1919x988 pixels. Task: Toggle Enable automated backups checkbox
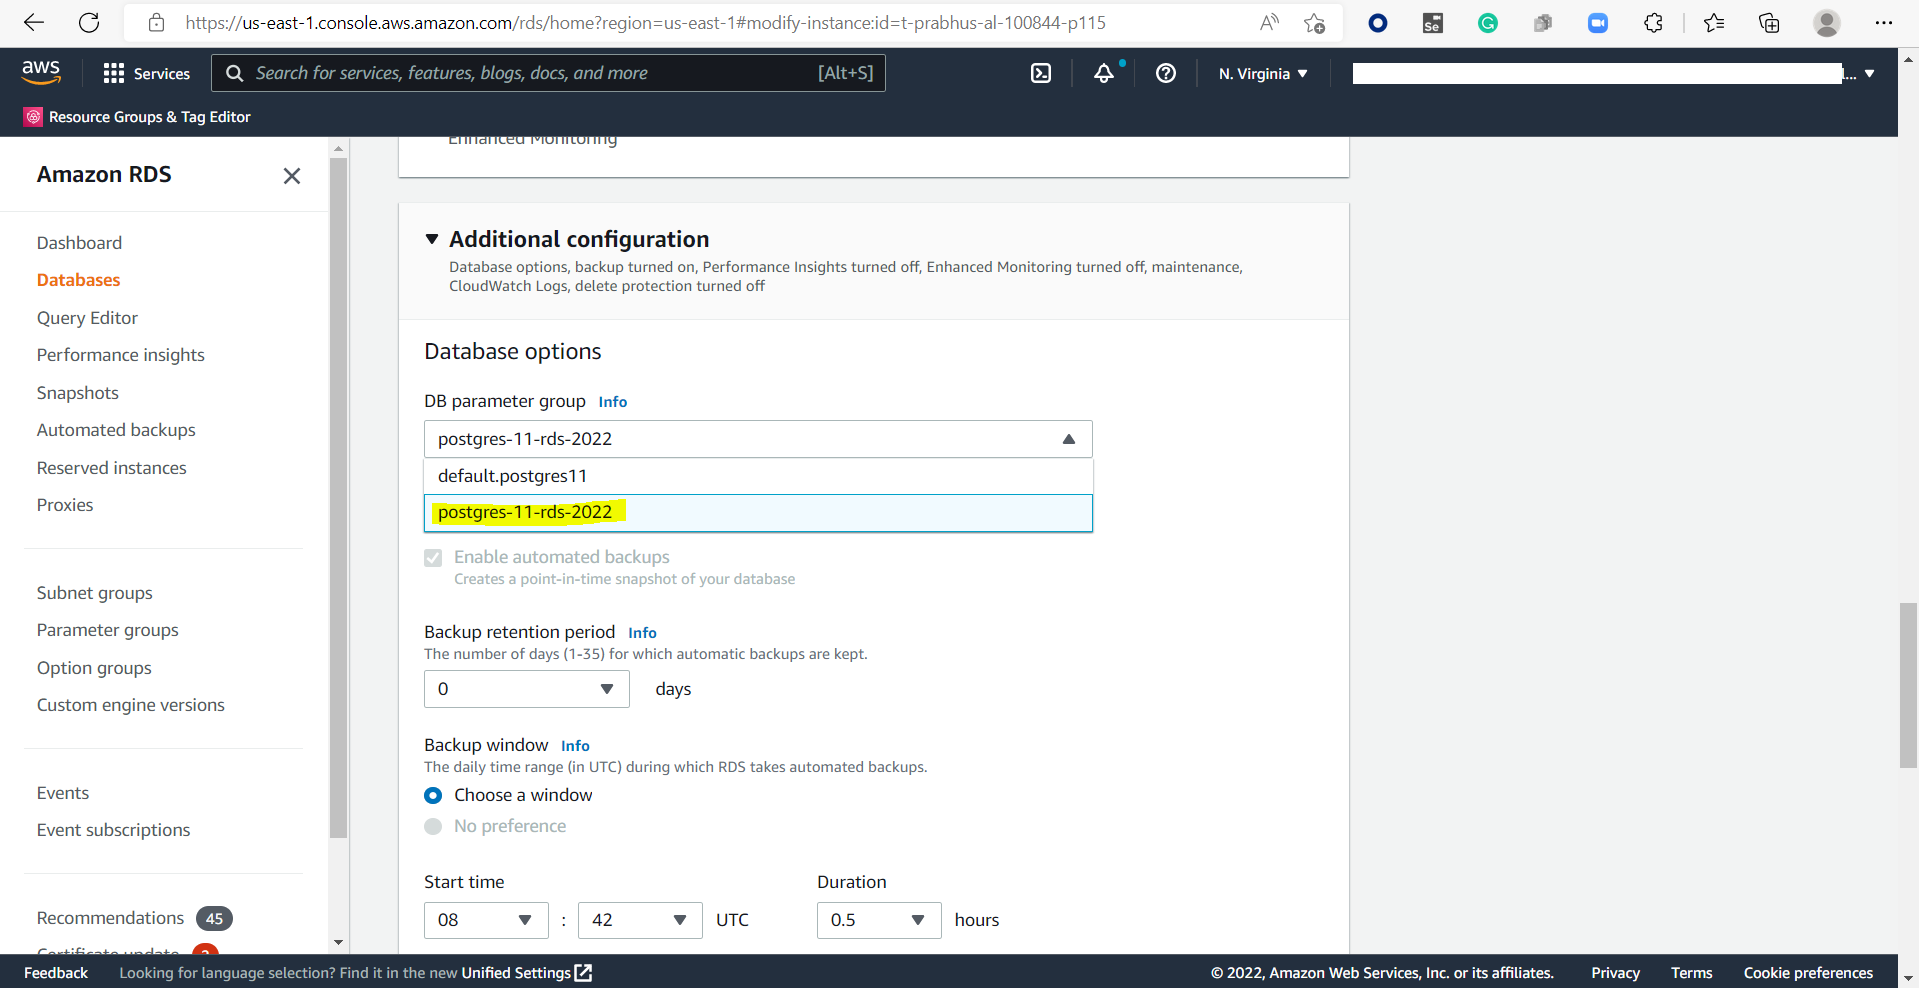click(433, 558)
